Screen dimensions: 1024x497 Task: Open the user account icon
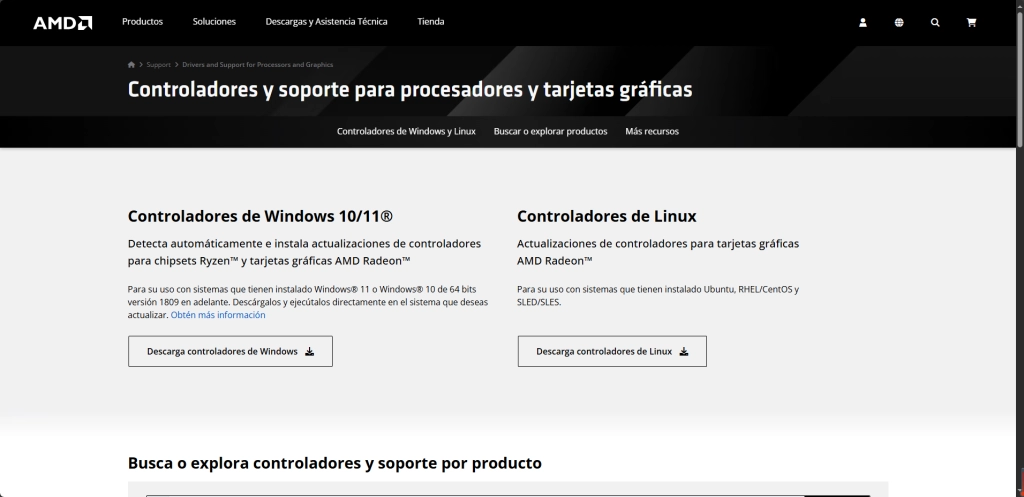tap(862, 22)
